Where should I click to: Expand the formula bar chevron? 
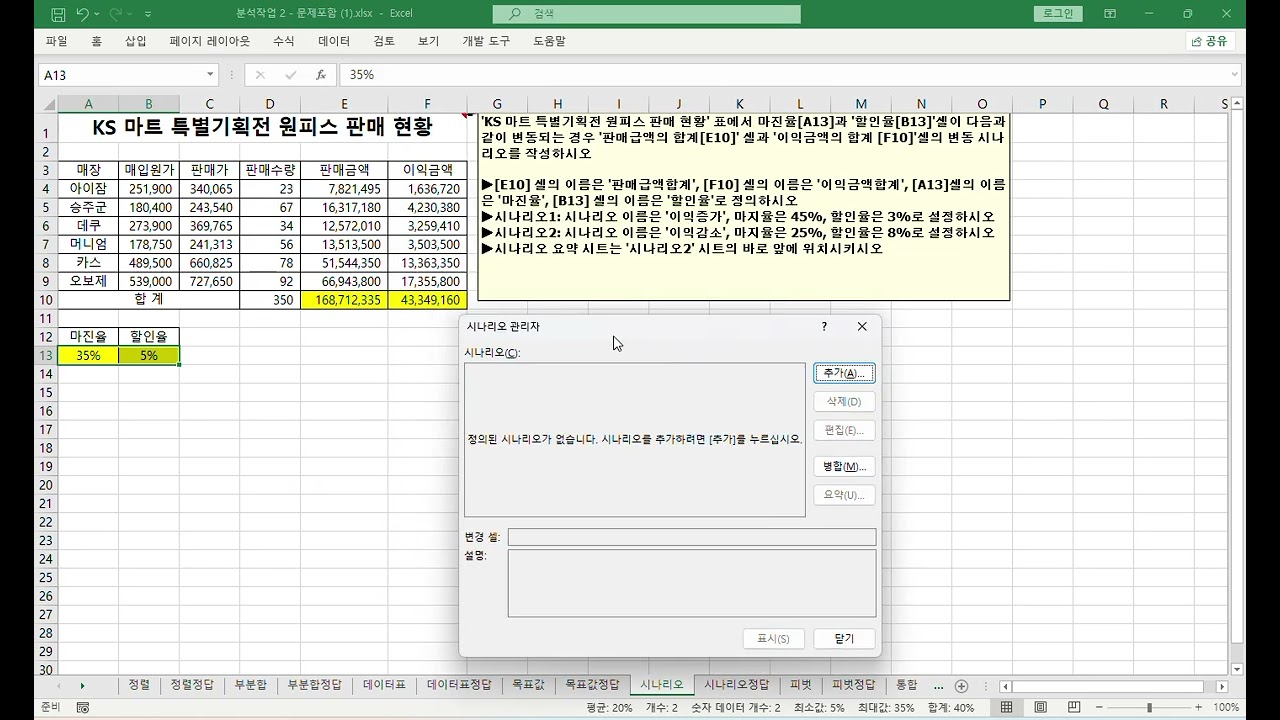tap(1234, 75)
